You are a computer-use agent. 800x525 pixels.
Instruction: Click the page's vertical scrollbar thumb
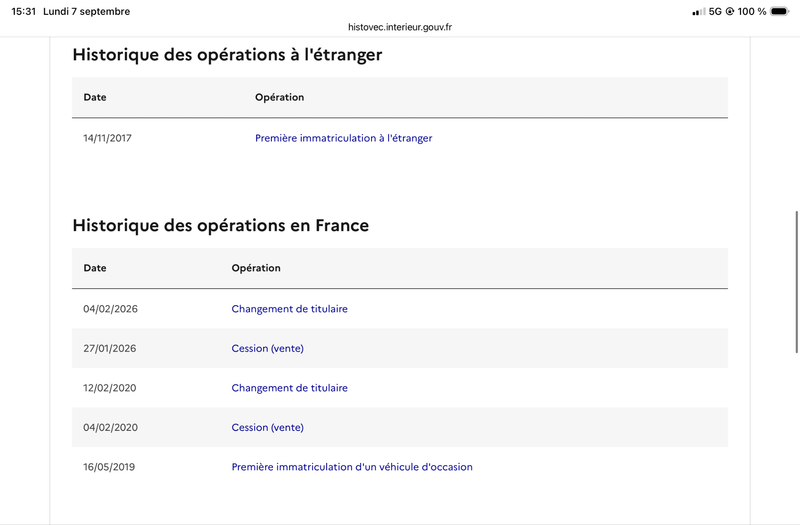(x=796, y=282)
